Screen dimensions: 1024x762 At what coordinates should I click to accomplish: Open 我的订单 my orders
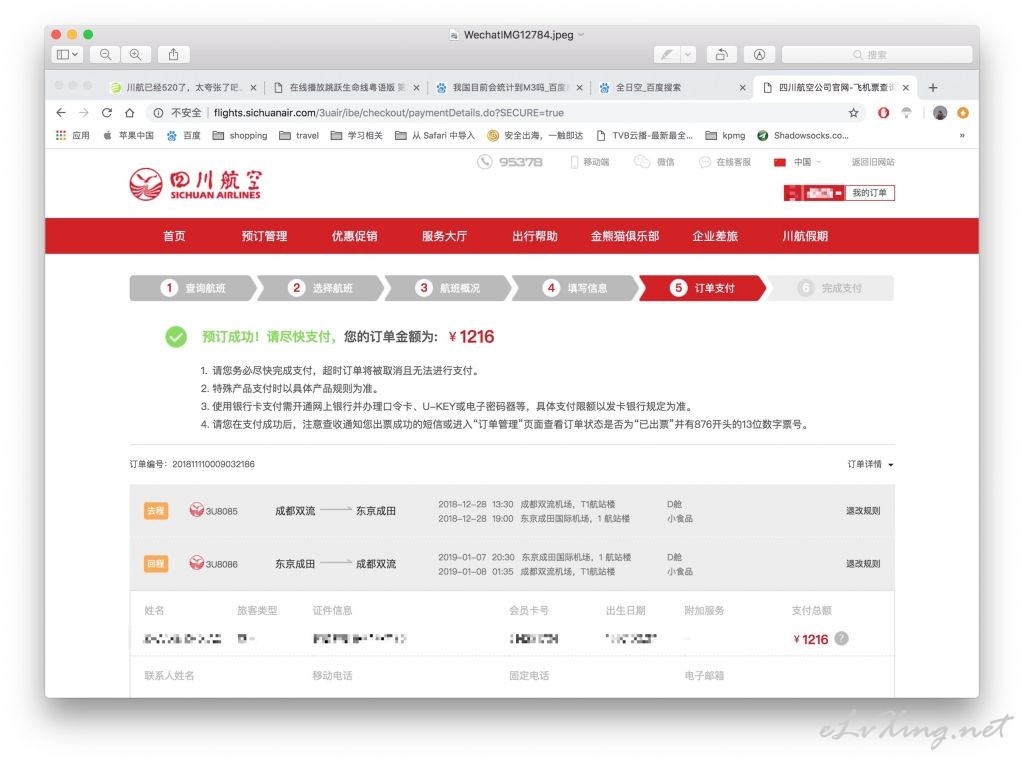[869, 193]
